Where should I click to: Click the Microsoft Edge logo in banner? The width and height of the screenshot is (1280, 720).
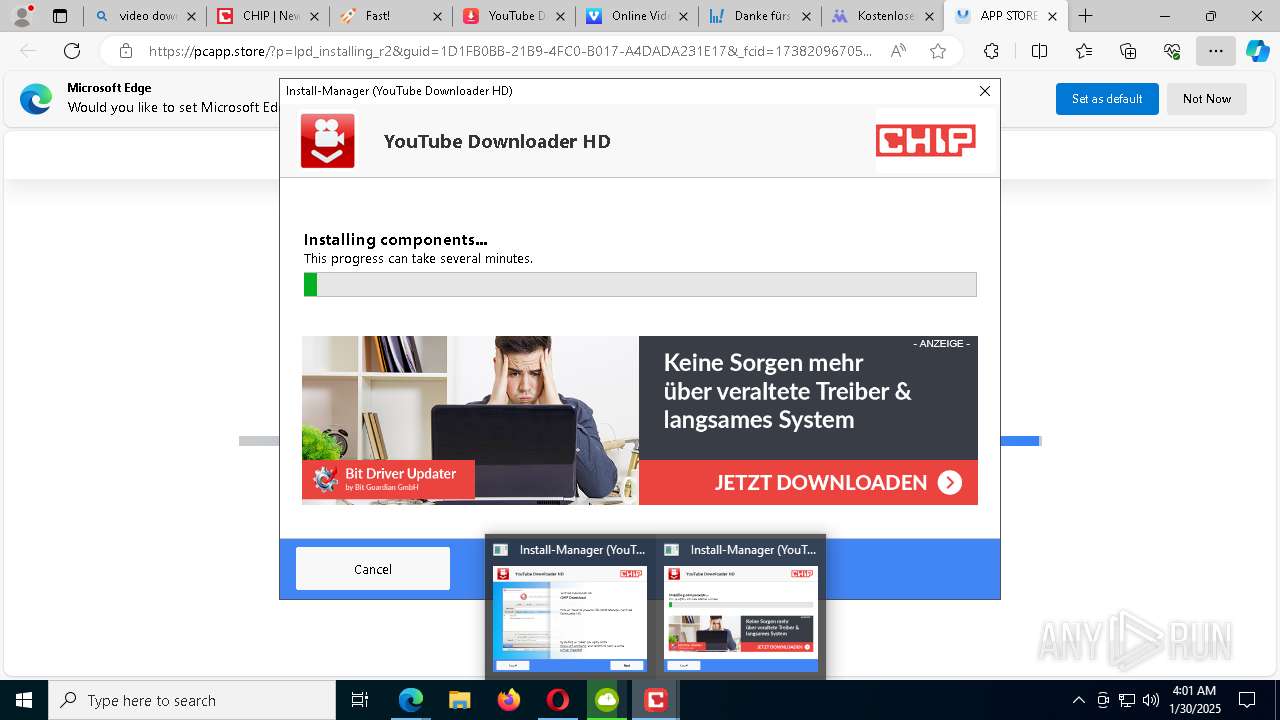tap(36, 99)
